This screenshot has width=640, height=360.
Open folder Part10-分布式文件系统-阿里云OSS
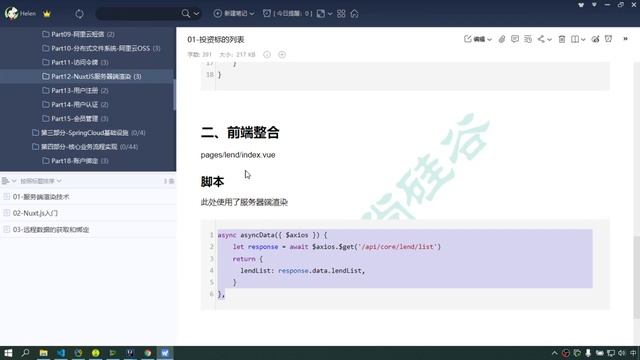pos(101,48)
